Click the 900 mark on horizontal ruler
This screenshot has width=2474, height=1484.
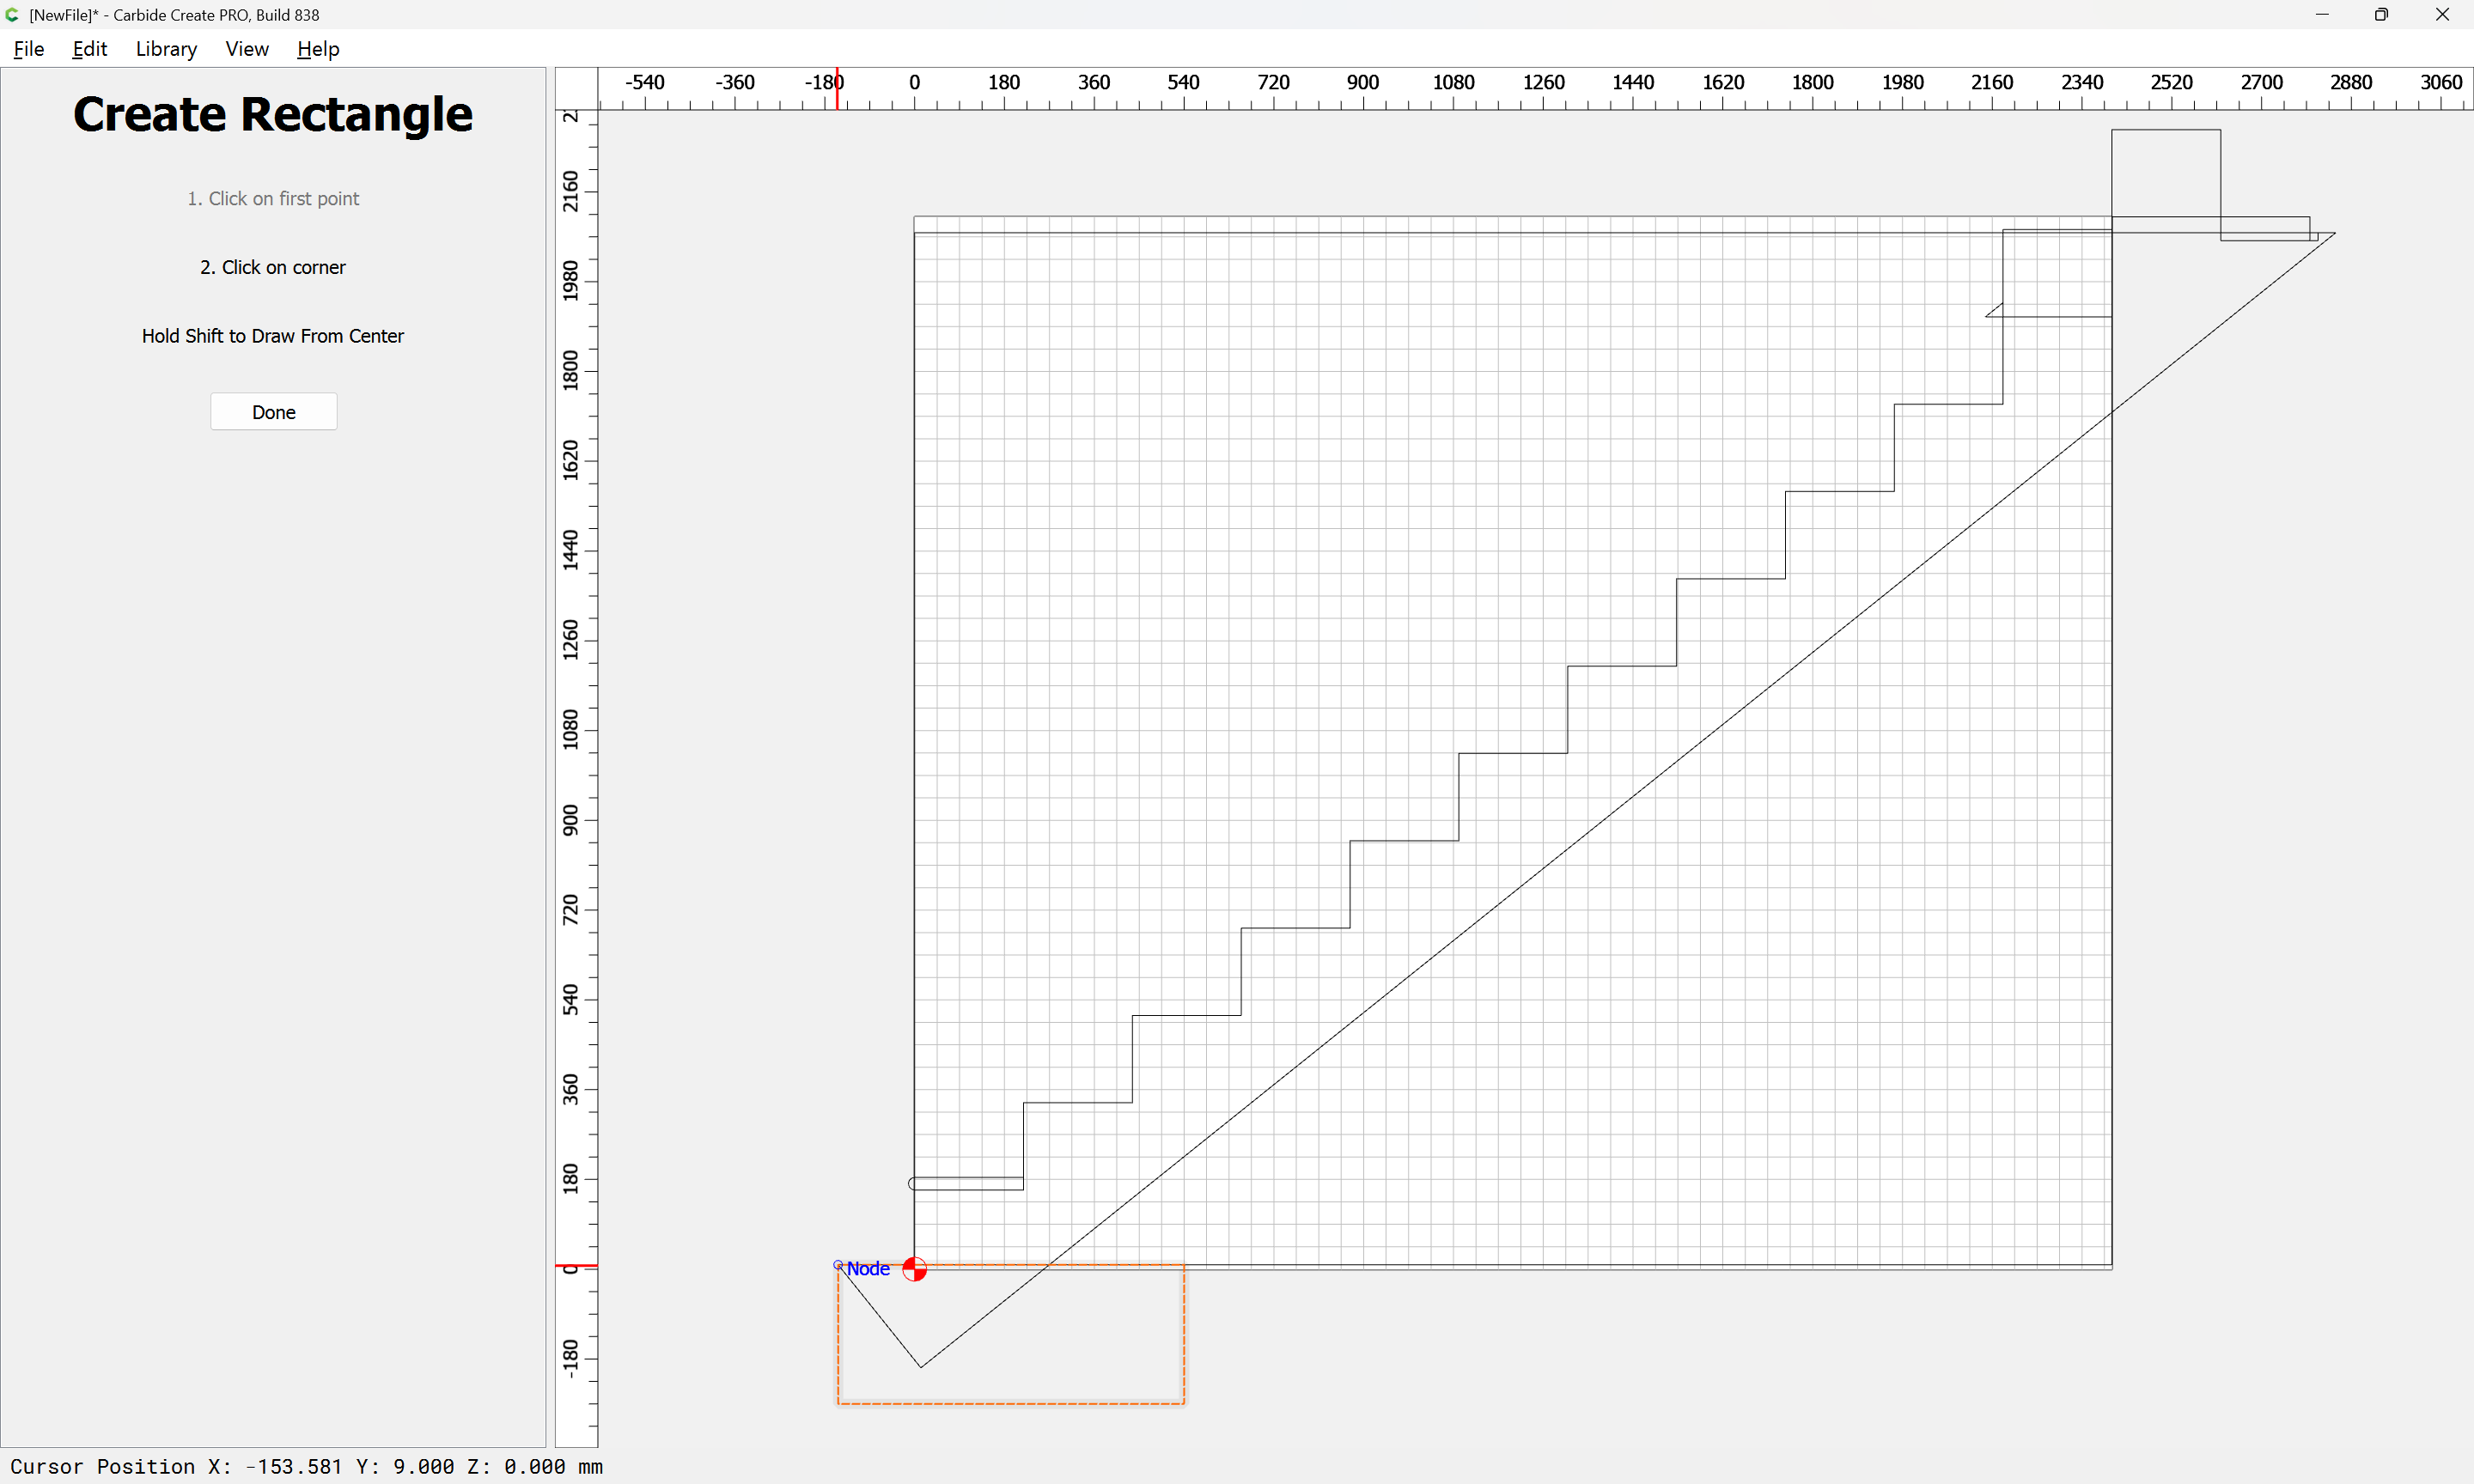click(x=1362, y=83)
